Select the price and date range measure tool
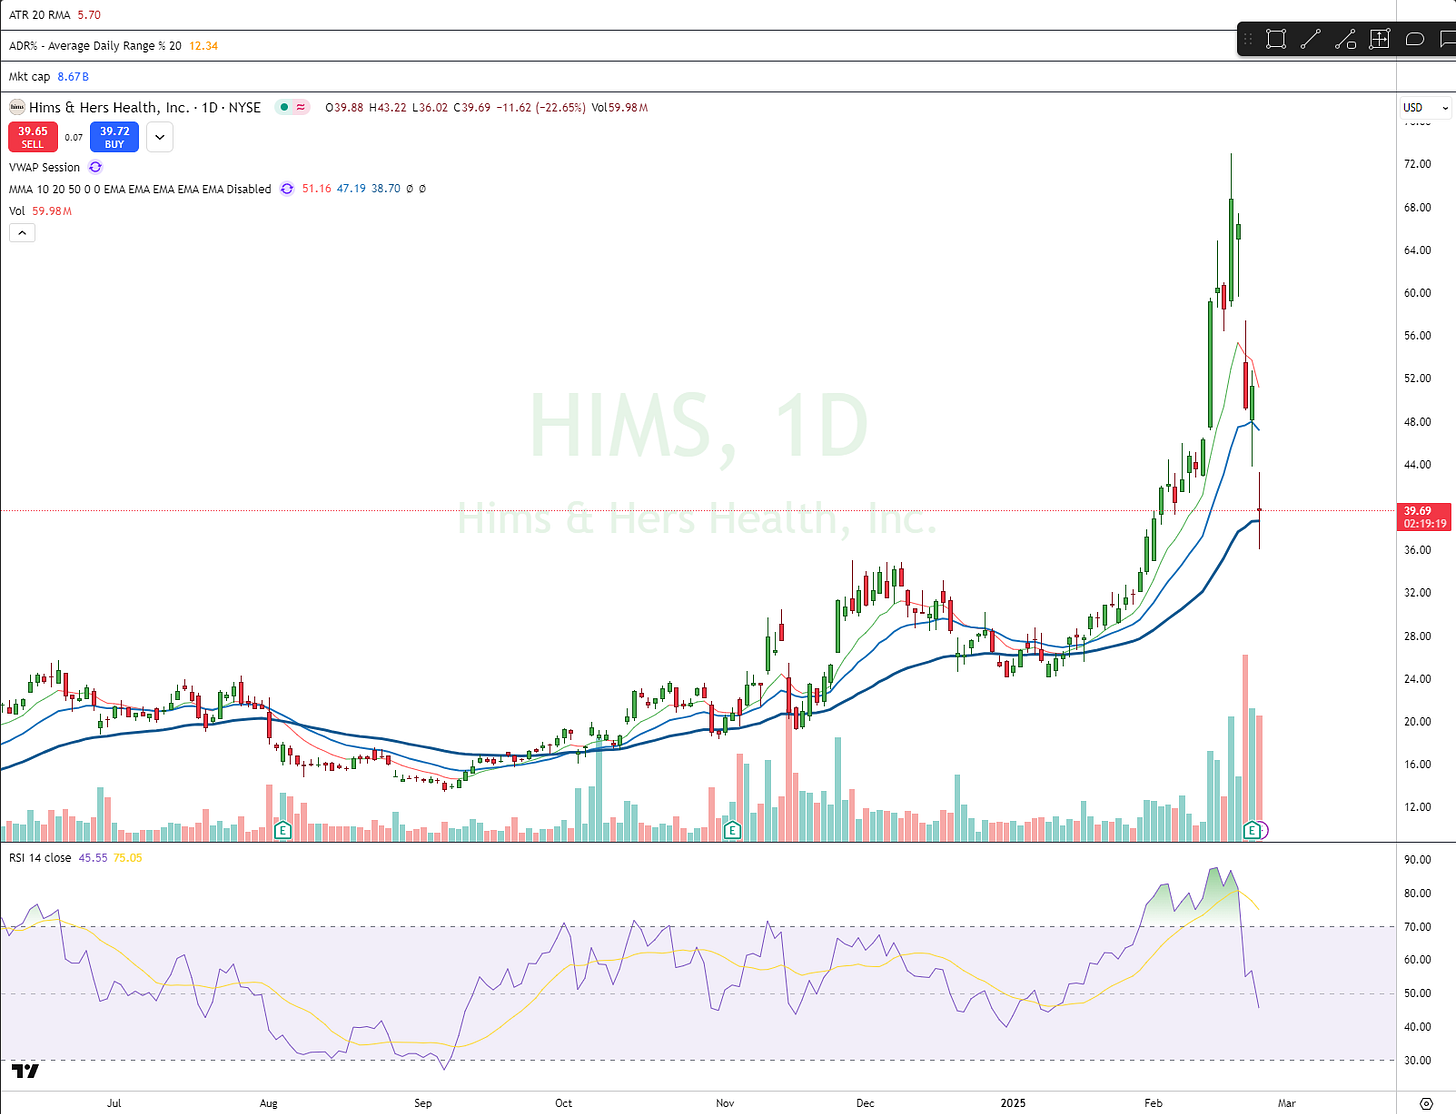The height and width of the screenshot is (1114, 1456). click(x=1380, y=39)
